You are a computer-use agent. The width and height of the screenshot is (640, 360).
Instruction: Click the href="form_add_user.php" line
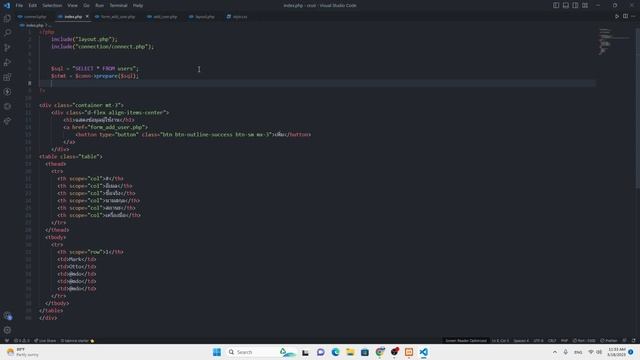pyautogui.click(x=105, y=127)
